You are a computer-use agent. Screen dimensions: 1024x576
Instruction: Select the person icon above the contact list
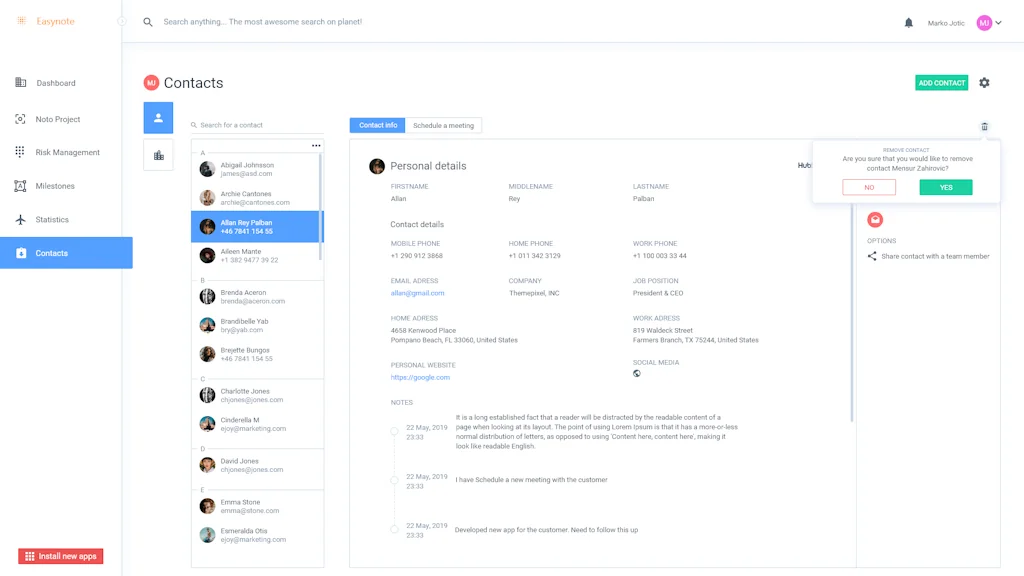coord(158,117)
